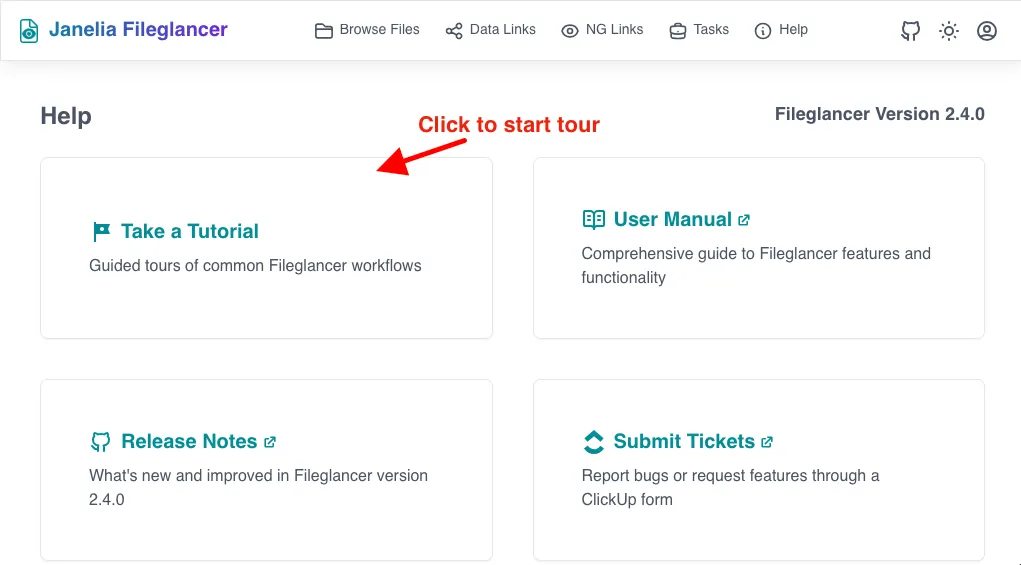Click the external link icon after Release Notes

[x=270, y=442]
